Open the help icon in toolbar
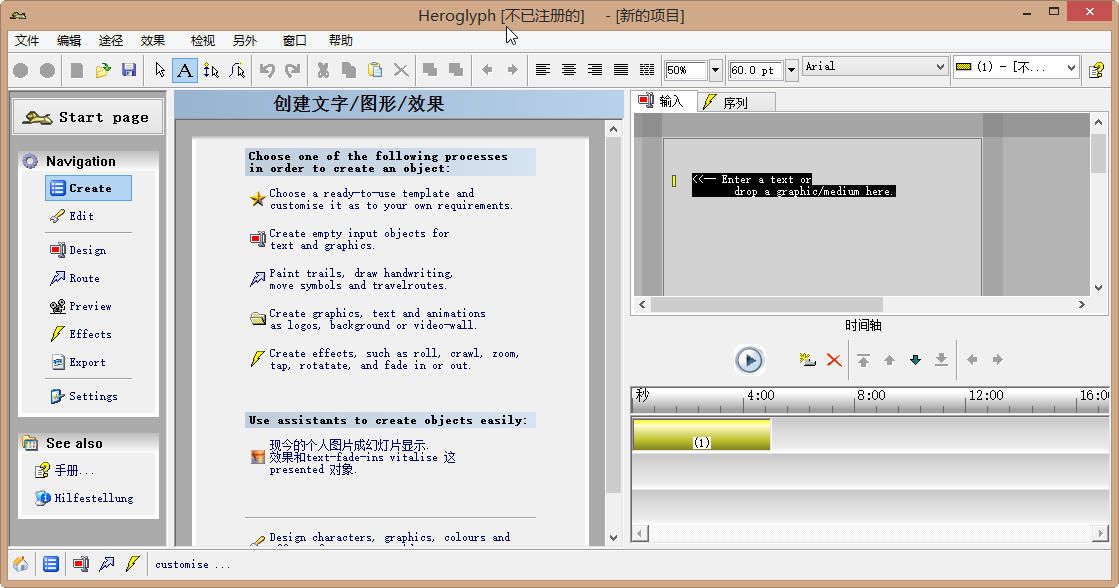 [x=1096, y=70]
